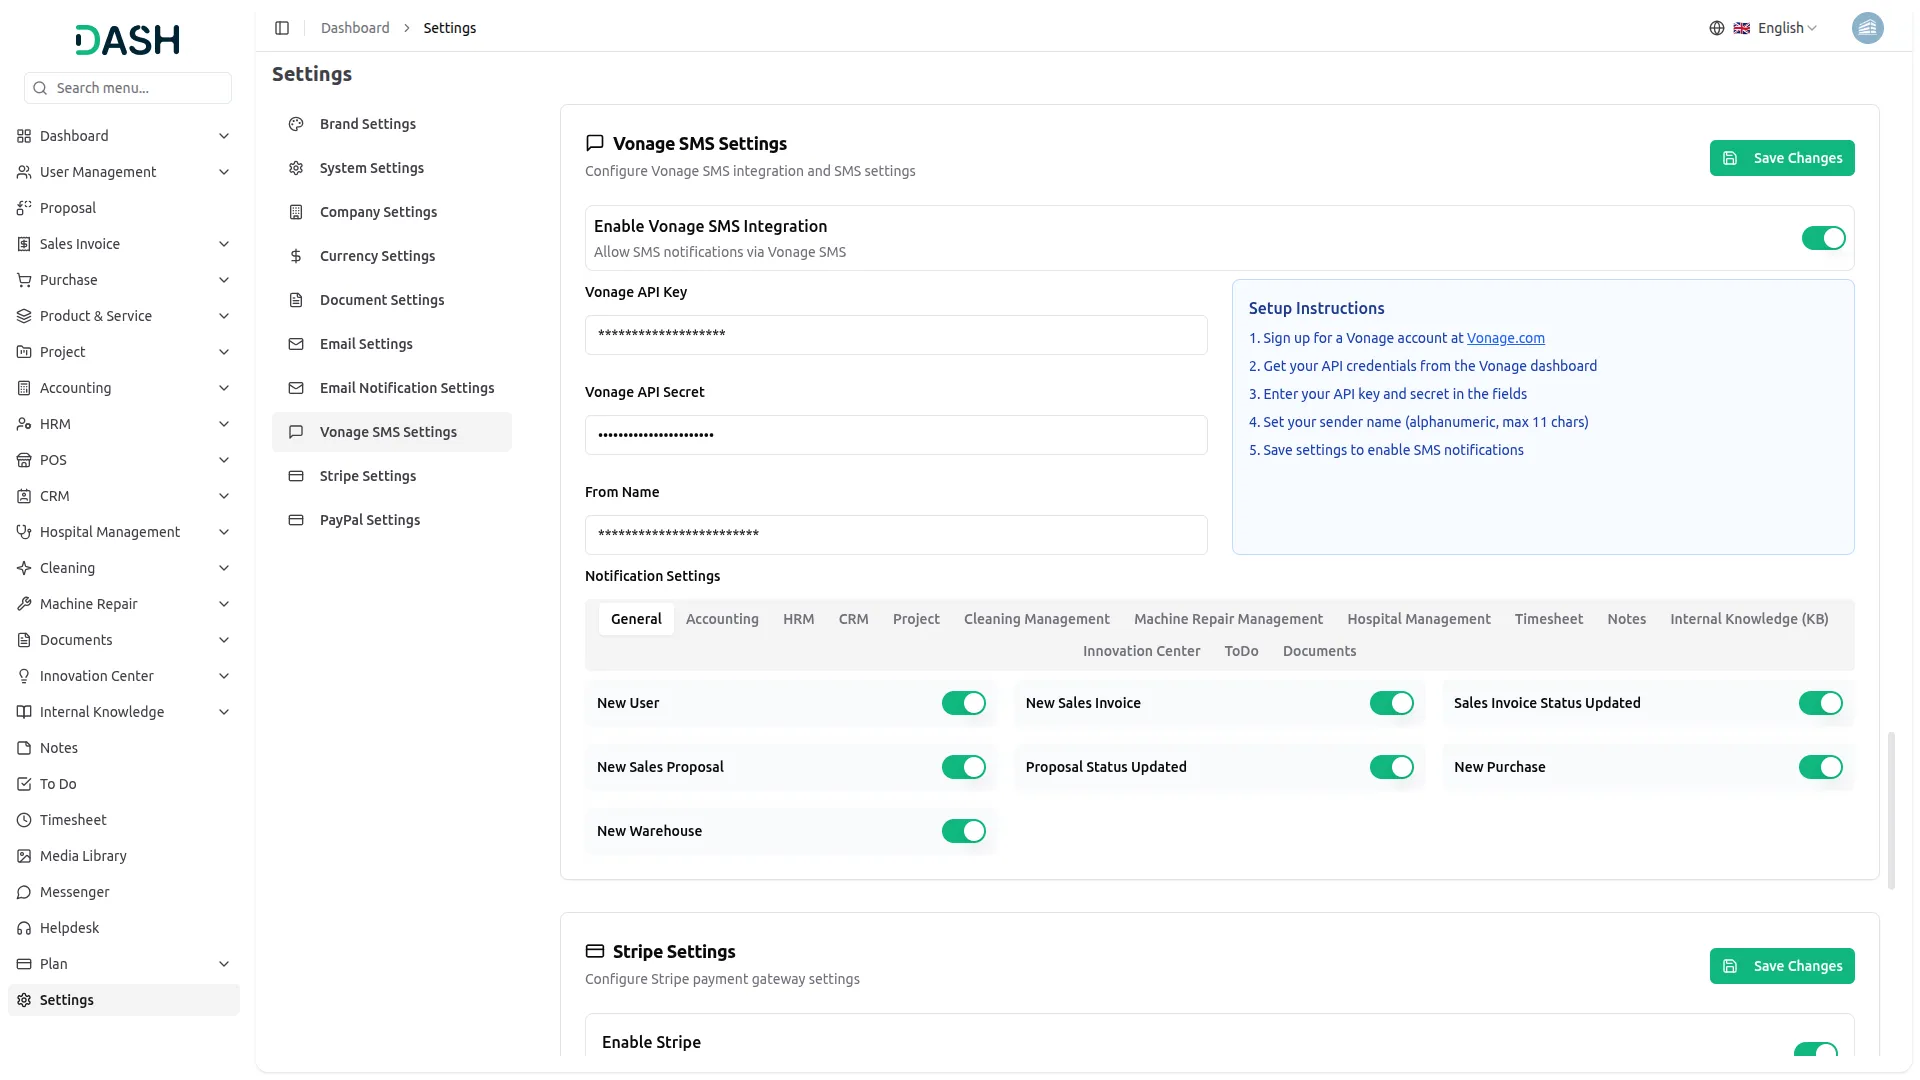Save changes for Vonage SMS Settings
Image resolution: width=1920 pixels, height=1080 pixels.
click(x=1782, y=158)
